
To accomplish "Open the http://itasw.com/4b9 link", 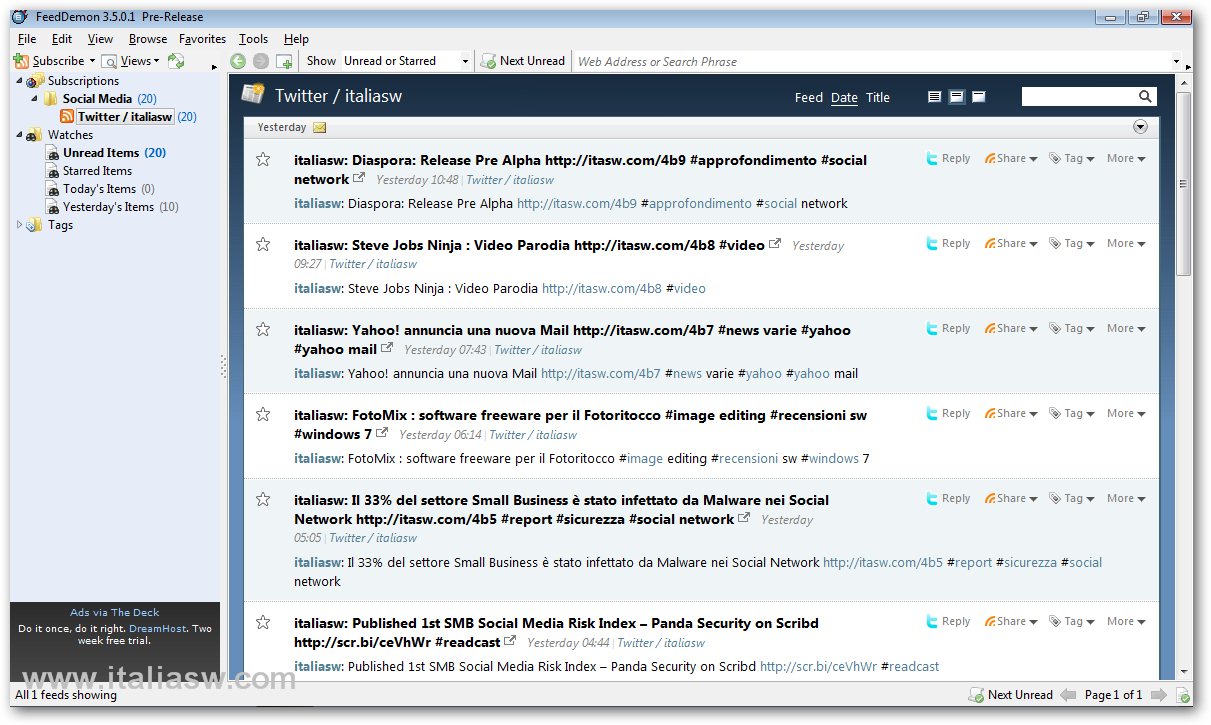I will (577, 204).
